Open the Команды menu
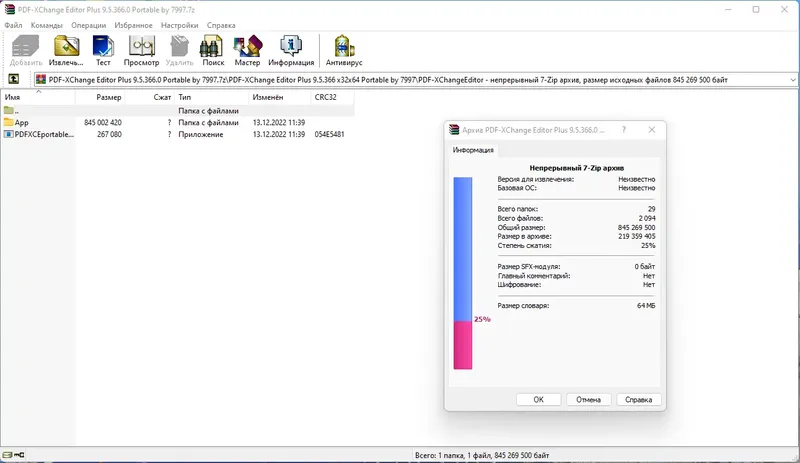 point(46,25)
